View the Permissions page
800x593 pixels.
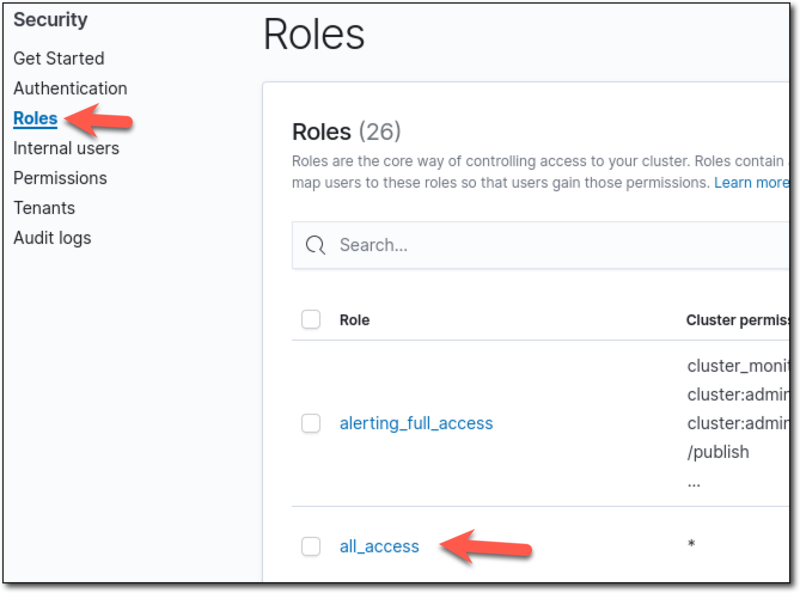click(60, 177)
